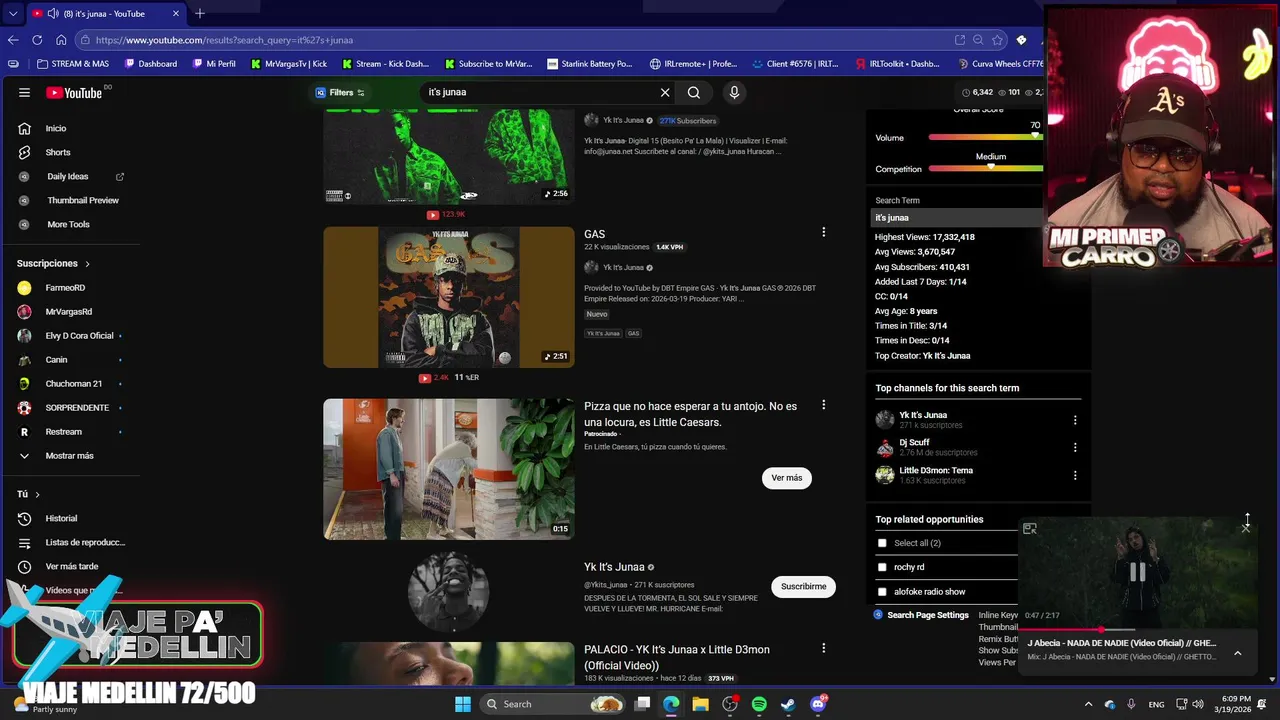This screenshot has height=720, width=1280.
Task: Open options for Little D3mon: Tema channel
Action: pos(1075,475)
